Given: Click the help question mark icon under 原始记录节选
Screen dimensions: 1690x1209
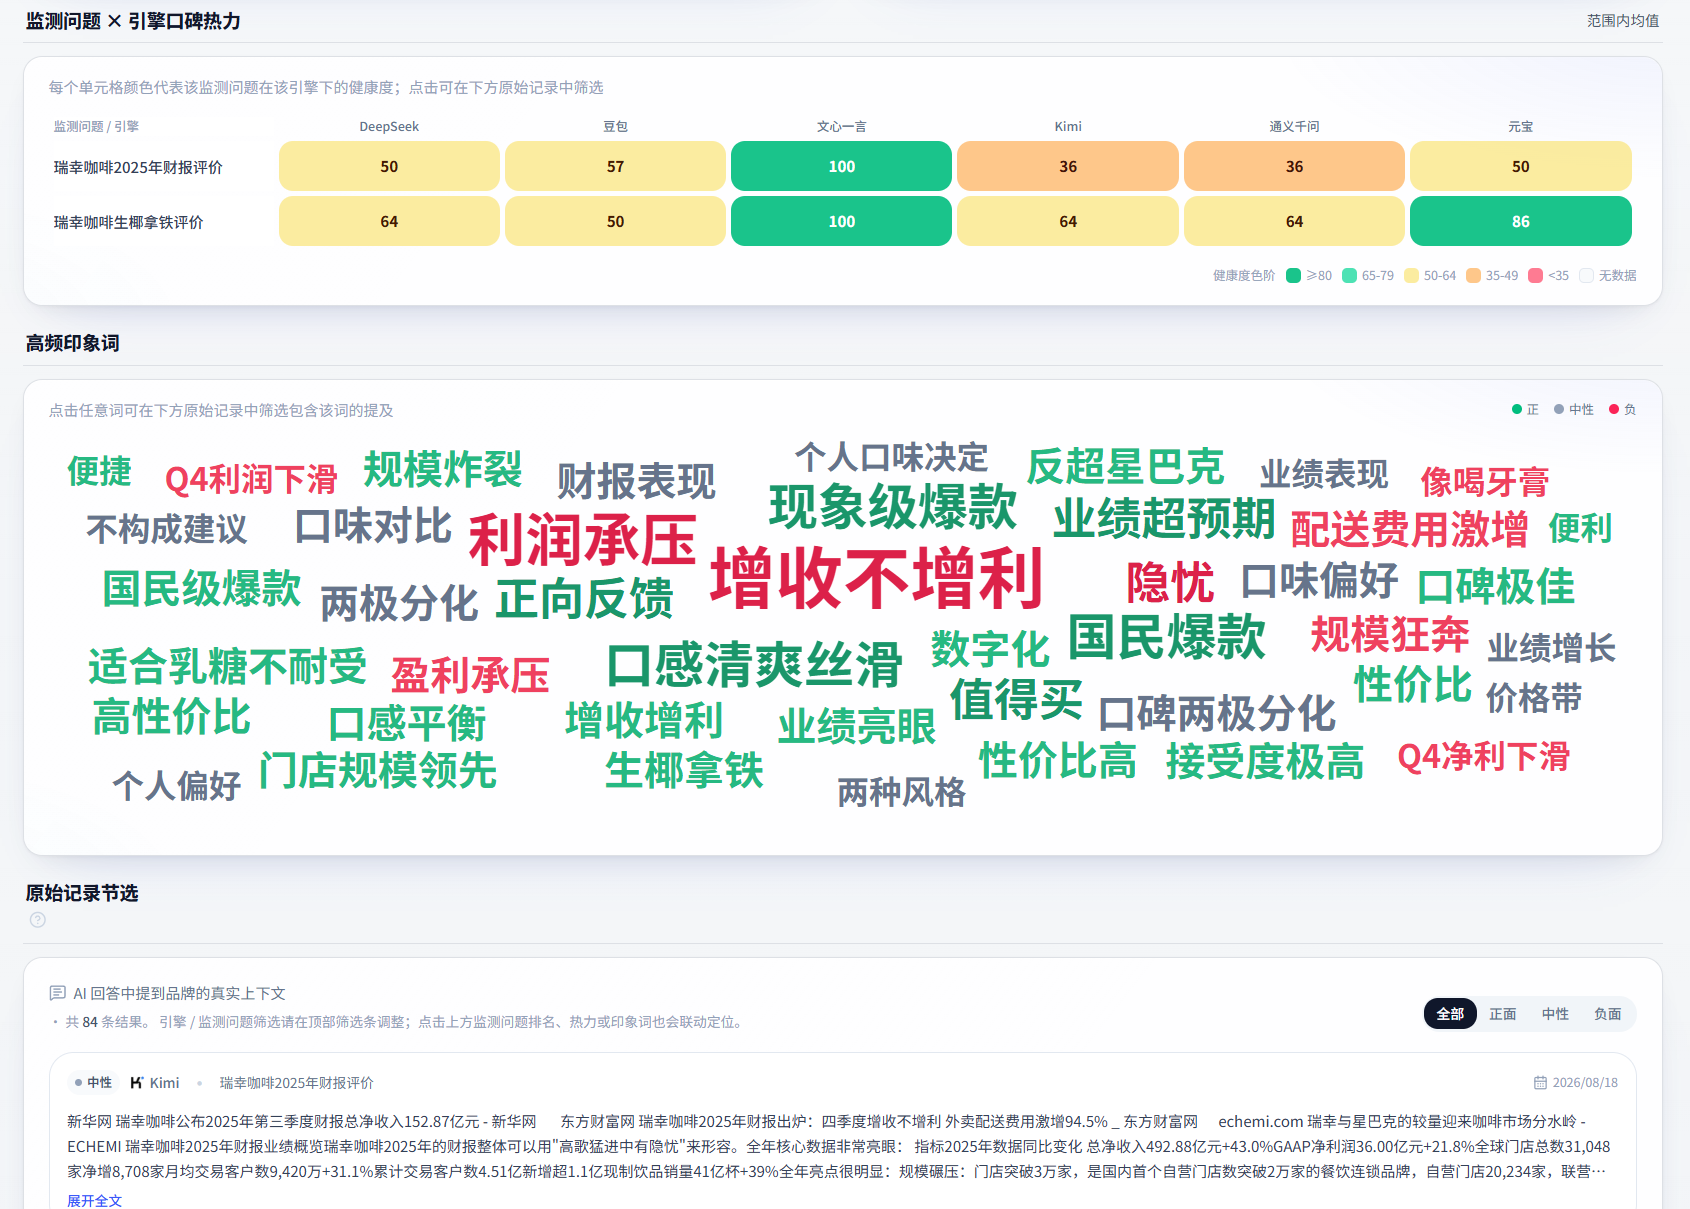Looking at the screenshot, I should point(38,920).
